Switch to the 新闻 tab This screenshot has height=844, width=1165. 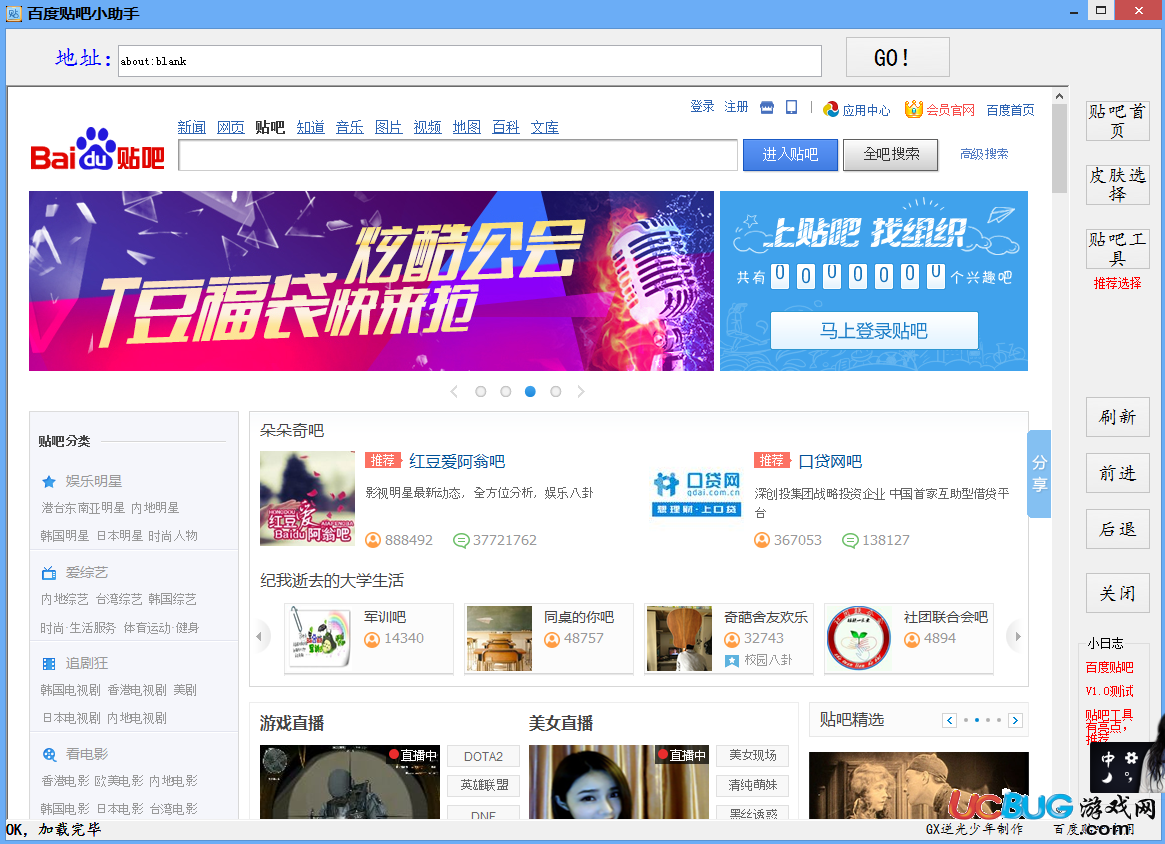192,128
